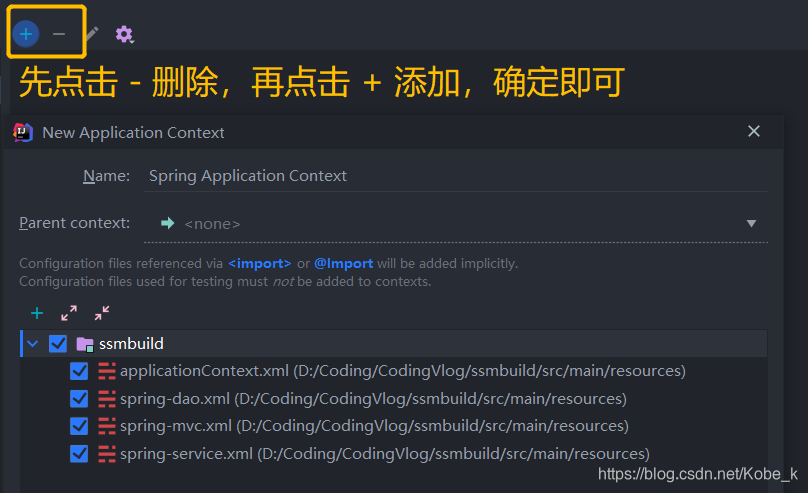Image resolution: width=808 pixels, height=493 pixels.
Task: Click the <import> highlighted text
Action: click(x=260, y=263)
